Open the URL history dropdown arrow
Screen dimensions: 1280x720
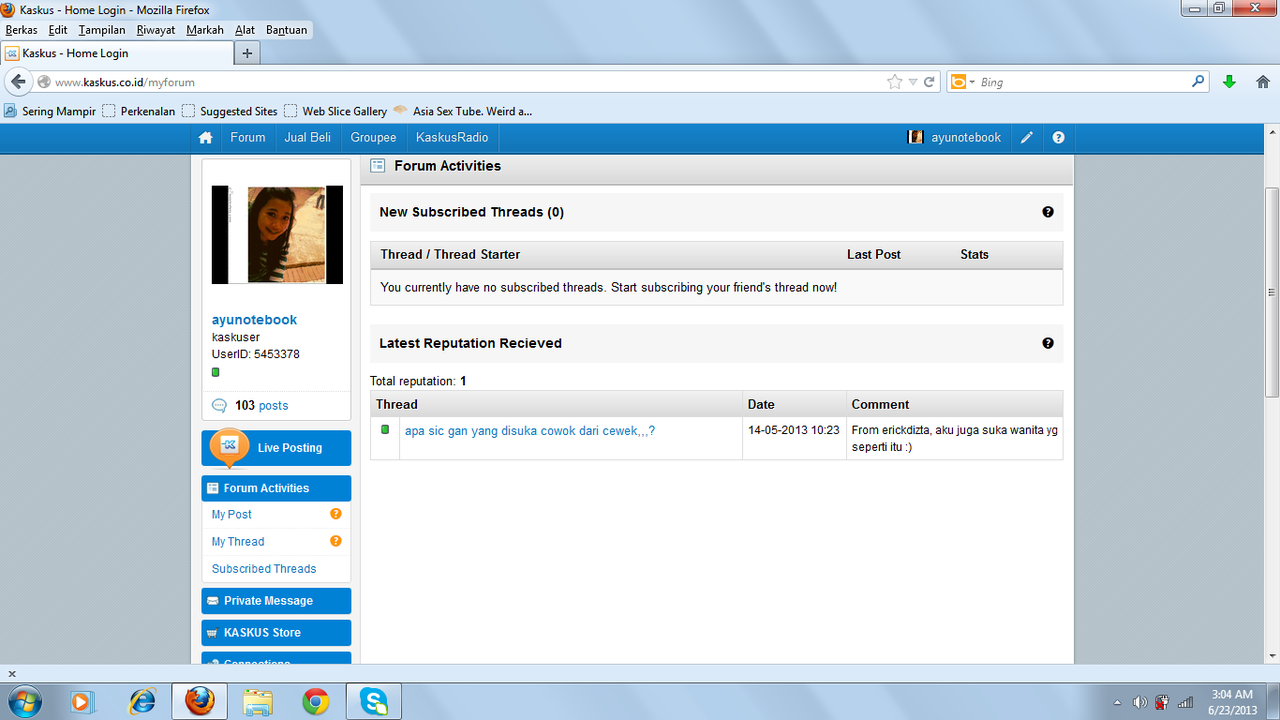click(912, 82)
